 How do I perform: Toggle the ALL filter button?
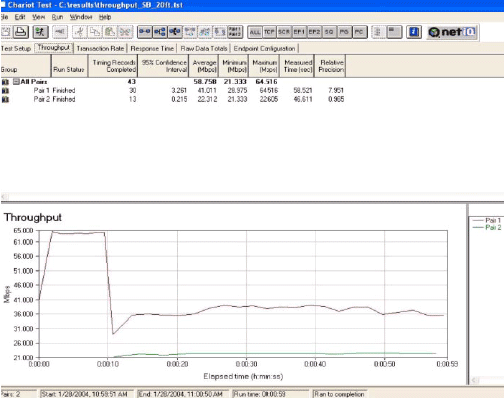255,32
